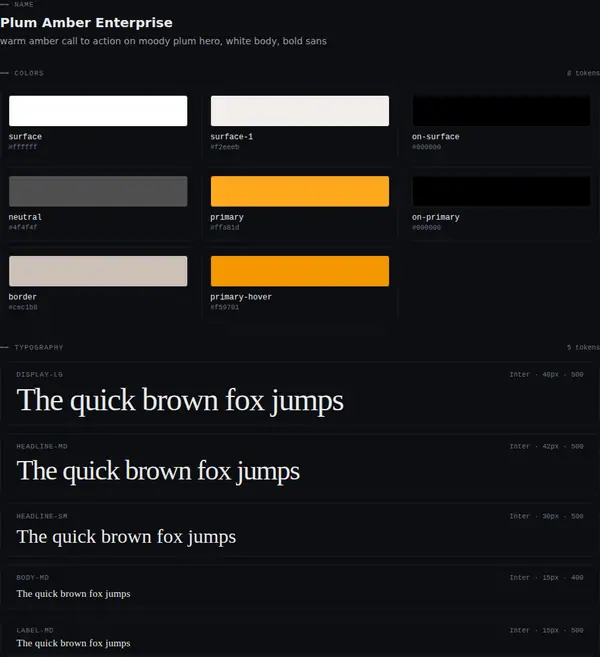Viewport: 600px width, 657px height.
Task: Click the '5 tokens' count label
Action: coord(583,348)
